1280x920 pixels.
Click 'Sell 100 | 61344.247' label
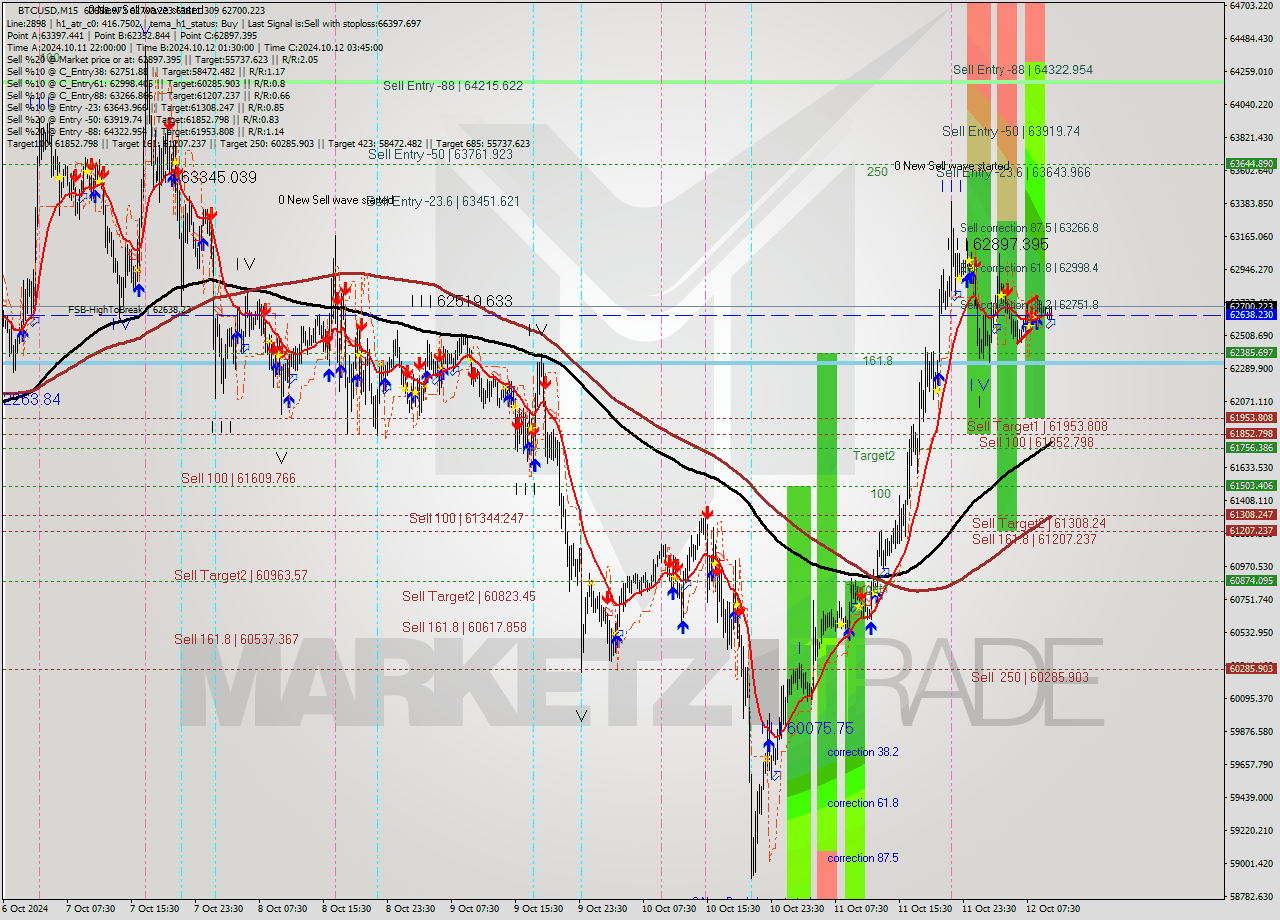coord(466,518)
